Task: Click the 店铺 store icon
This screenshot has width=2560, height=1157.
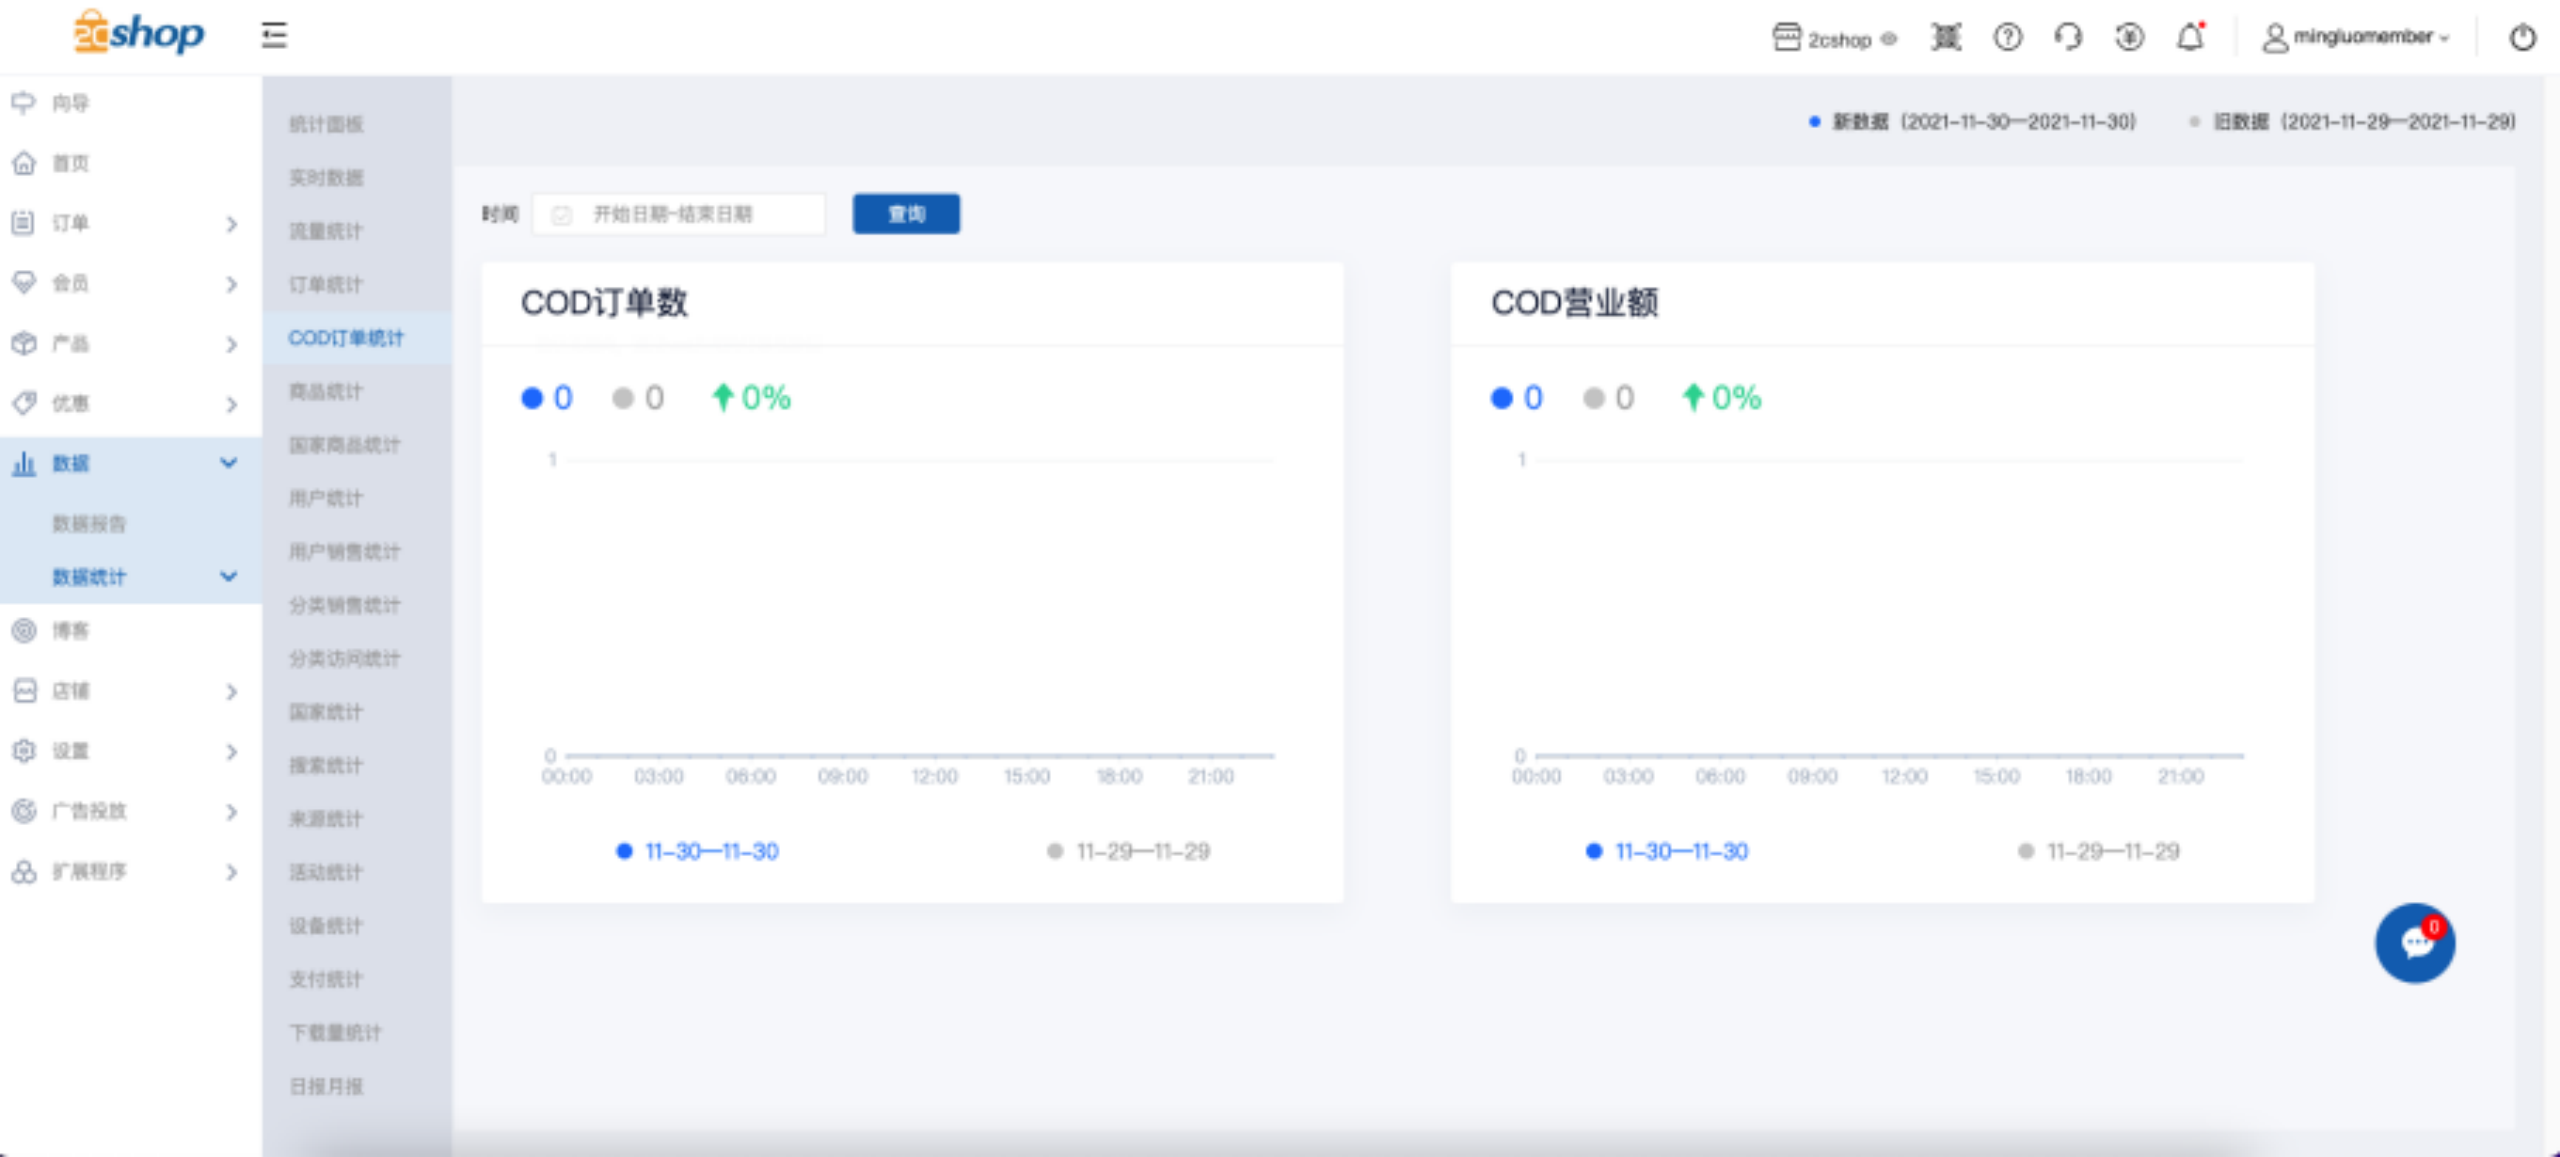Action: [x=24, y=690]
